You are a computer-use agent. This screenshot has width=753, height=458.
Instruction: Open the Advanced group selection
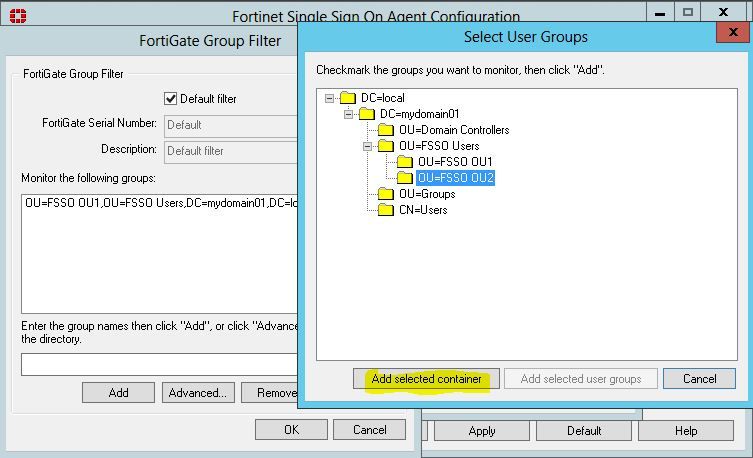197,393
